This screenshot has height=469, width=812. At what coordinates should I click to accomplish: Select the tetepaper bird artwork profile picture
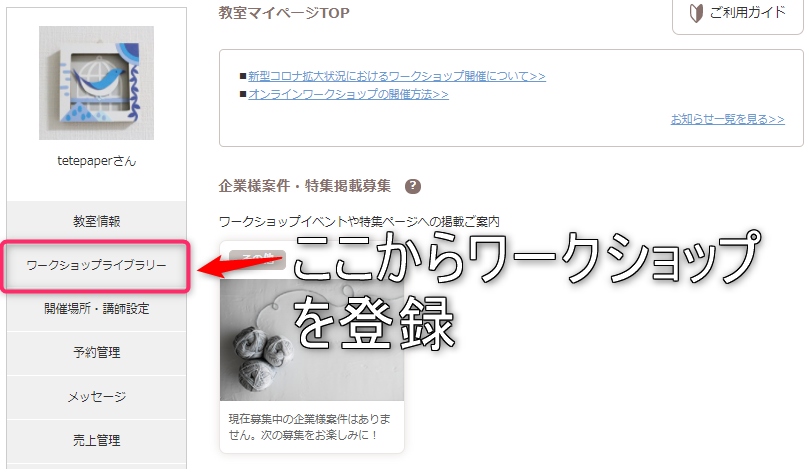pyautogui.click(x=96, y=83)
